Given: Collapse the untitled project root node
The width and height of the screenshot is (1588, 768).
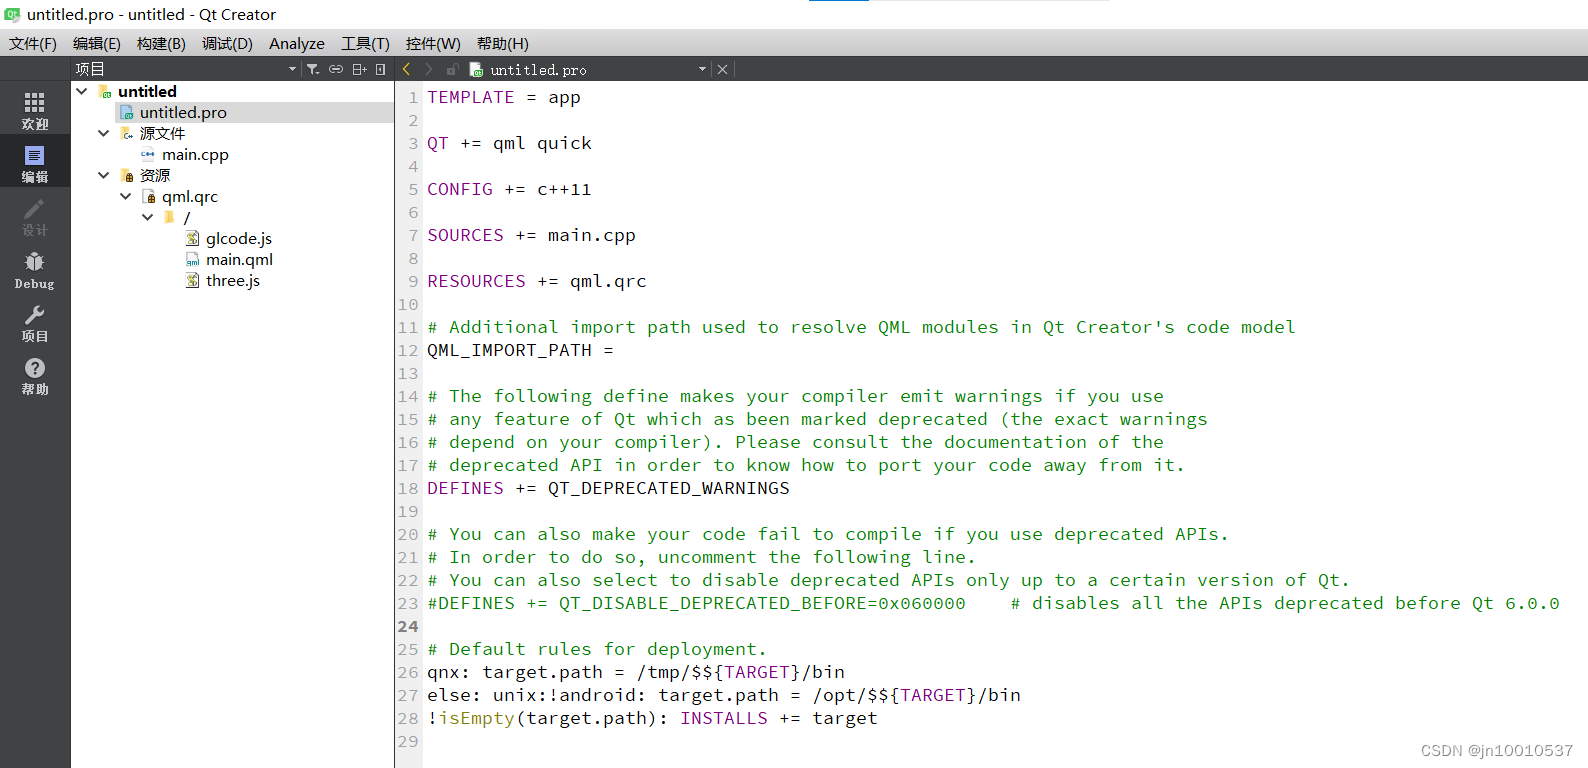Looking at the screenshot, I should (82, 91).
